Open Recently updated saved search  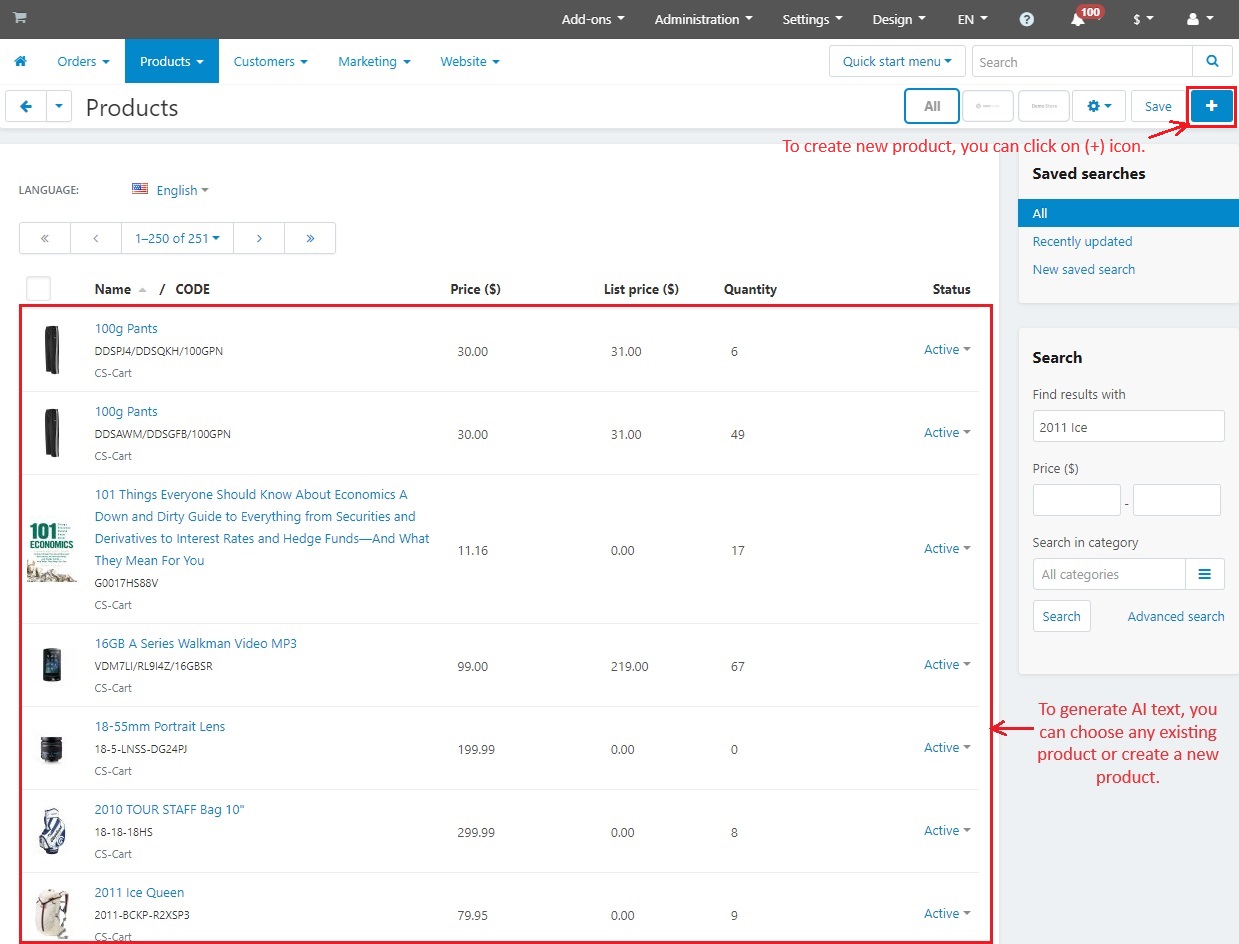1082,241
